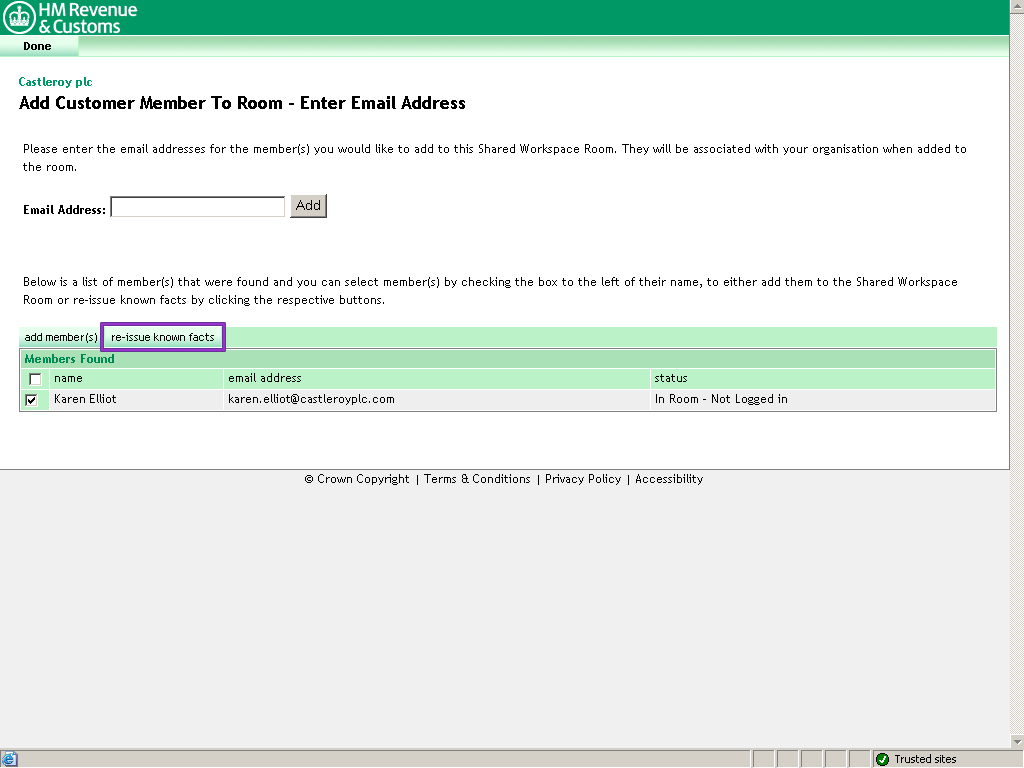Click the Add button beside the email field
1024x768 pixels.
tap(308, 206)
